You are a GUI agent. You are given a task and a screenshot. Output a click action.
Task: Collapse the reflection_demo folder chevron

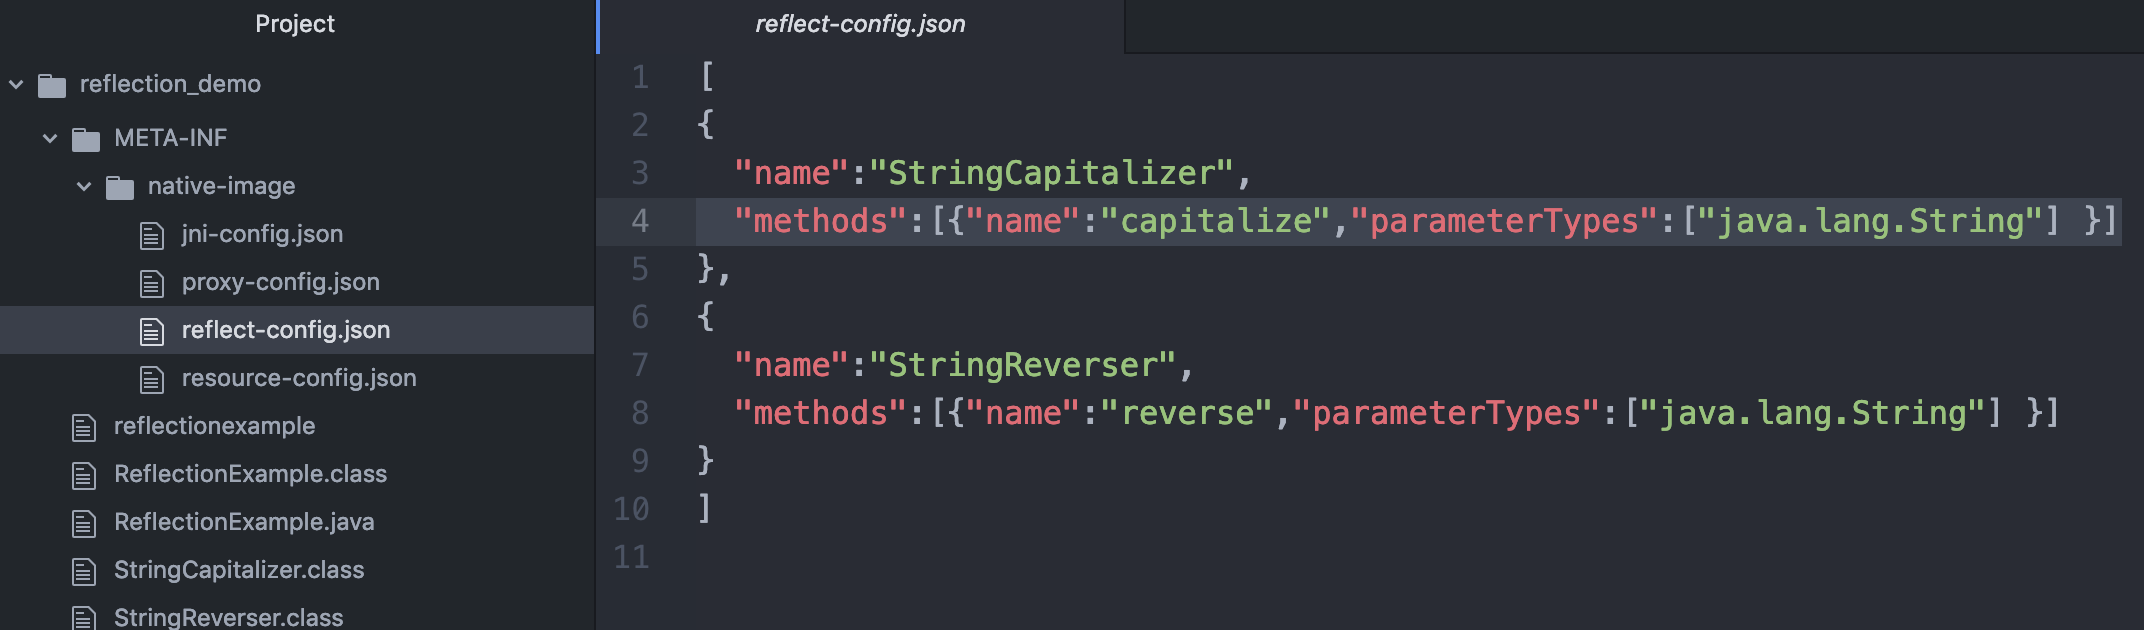pyautogui.click(x=16, y=85)
